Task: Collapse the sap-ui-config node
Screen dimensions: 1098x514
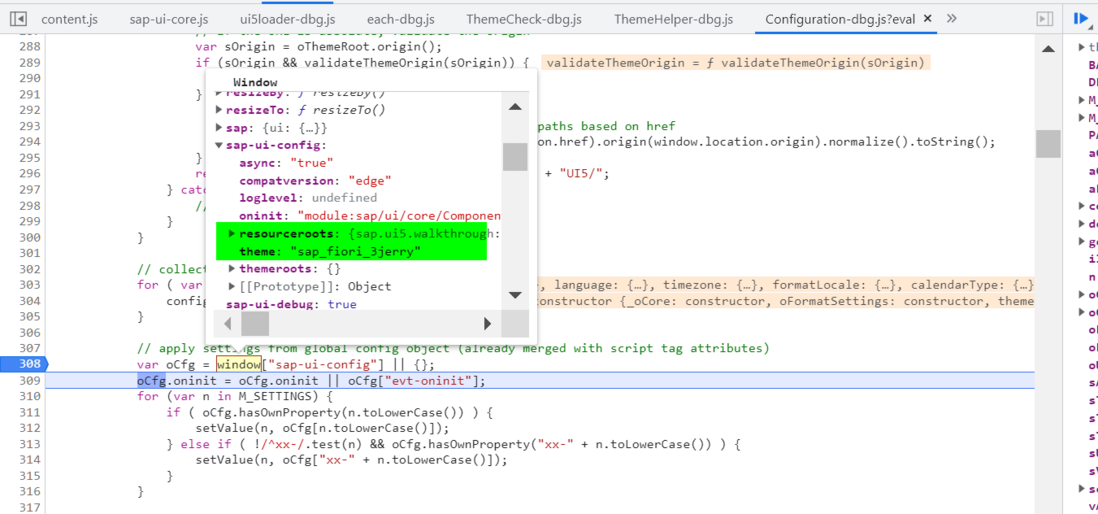Action: [x=219, y=146]
